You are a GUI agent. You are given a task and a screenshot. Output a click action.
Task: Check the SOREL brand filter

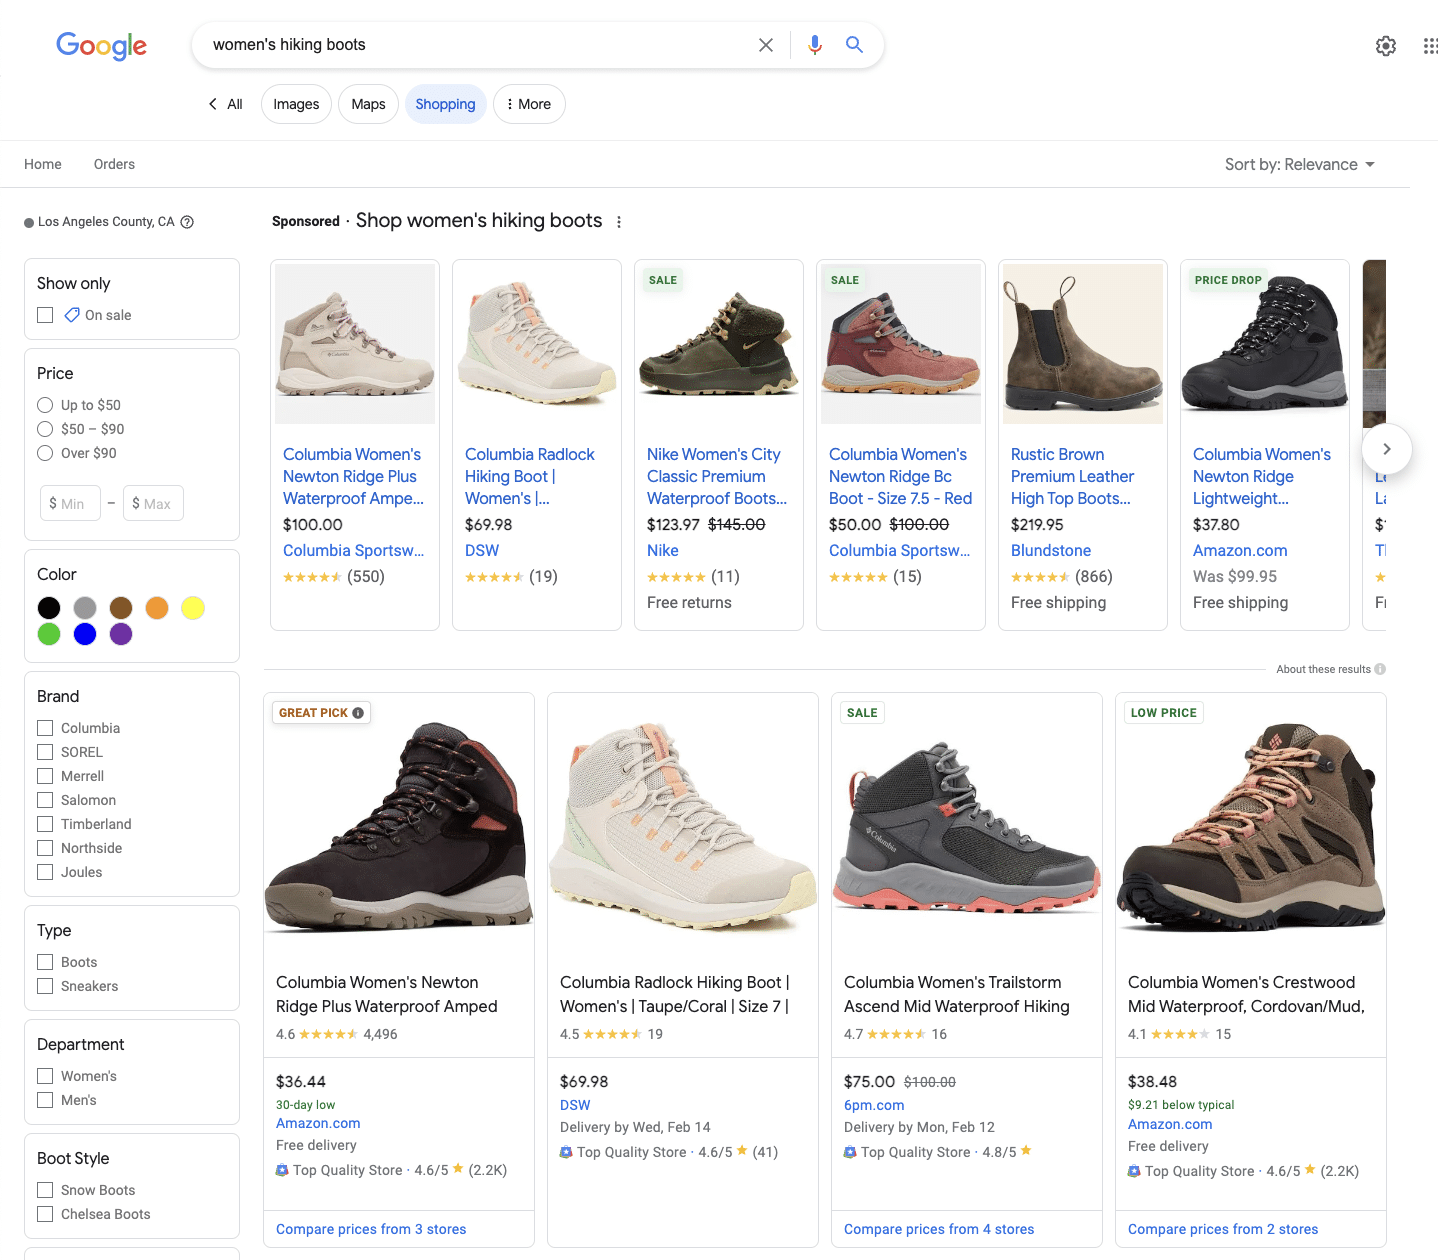pyautogui.click(x=45, y=752)
